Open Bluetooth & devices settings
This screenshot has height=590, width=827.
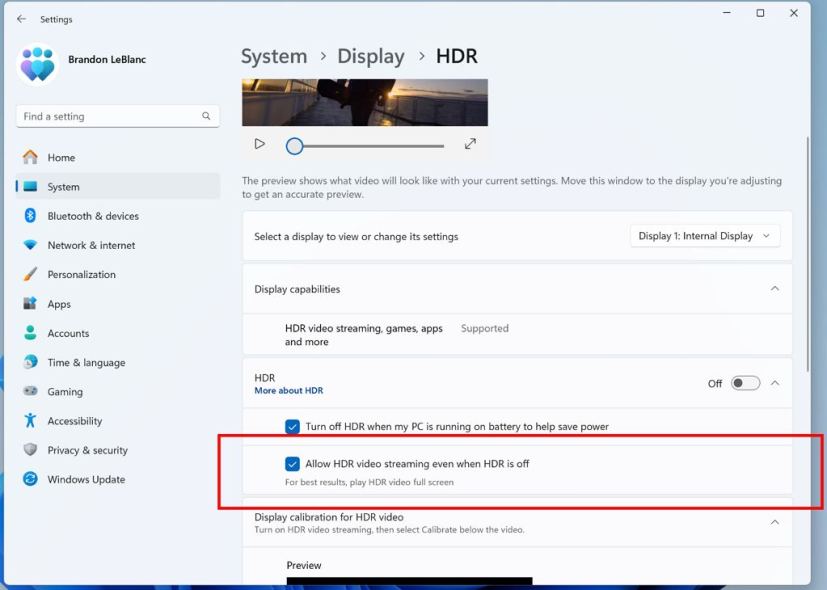tap(90, 215)
